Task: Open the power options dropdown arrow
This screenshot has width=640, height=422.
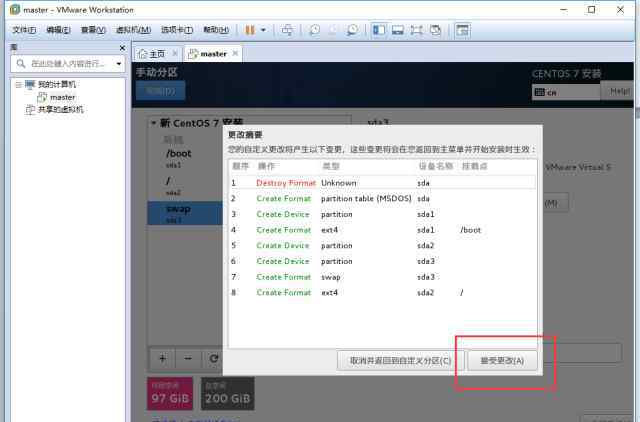Action: point(263,30)
